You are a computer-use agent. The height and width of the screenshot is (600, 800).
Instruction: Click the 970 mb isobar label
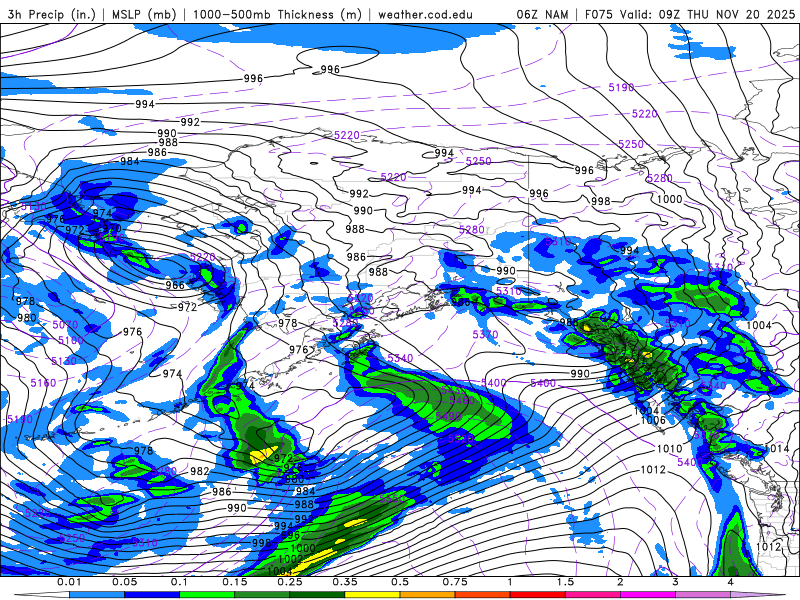click(x=112, y=228)
